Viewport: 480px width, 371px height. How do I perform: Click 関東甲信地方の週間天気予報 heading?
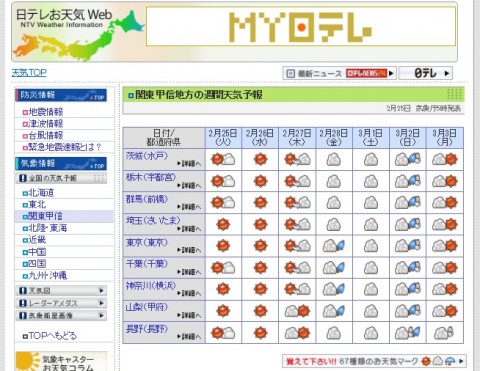coord(199,95)
